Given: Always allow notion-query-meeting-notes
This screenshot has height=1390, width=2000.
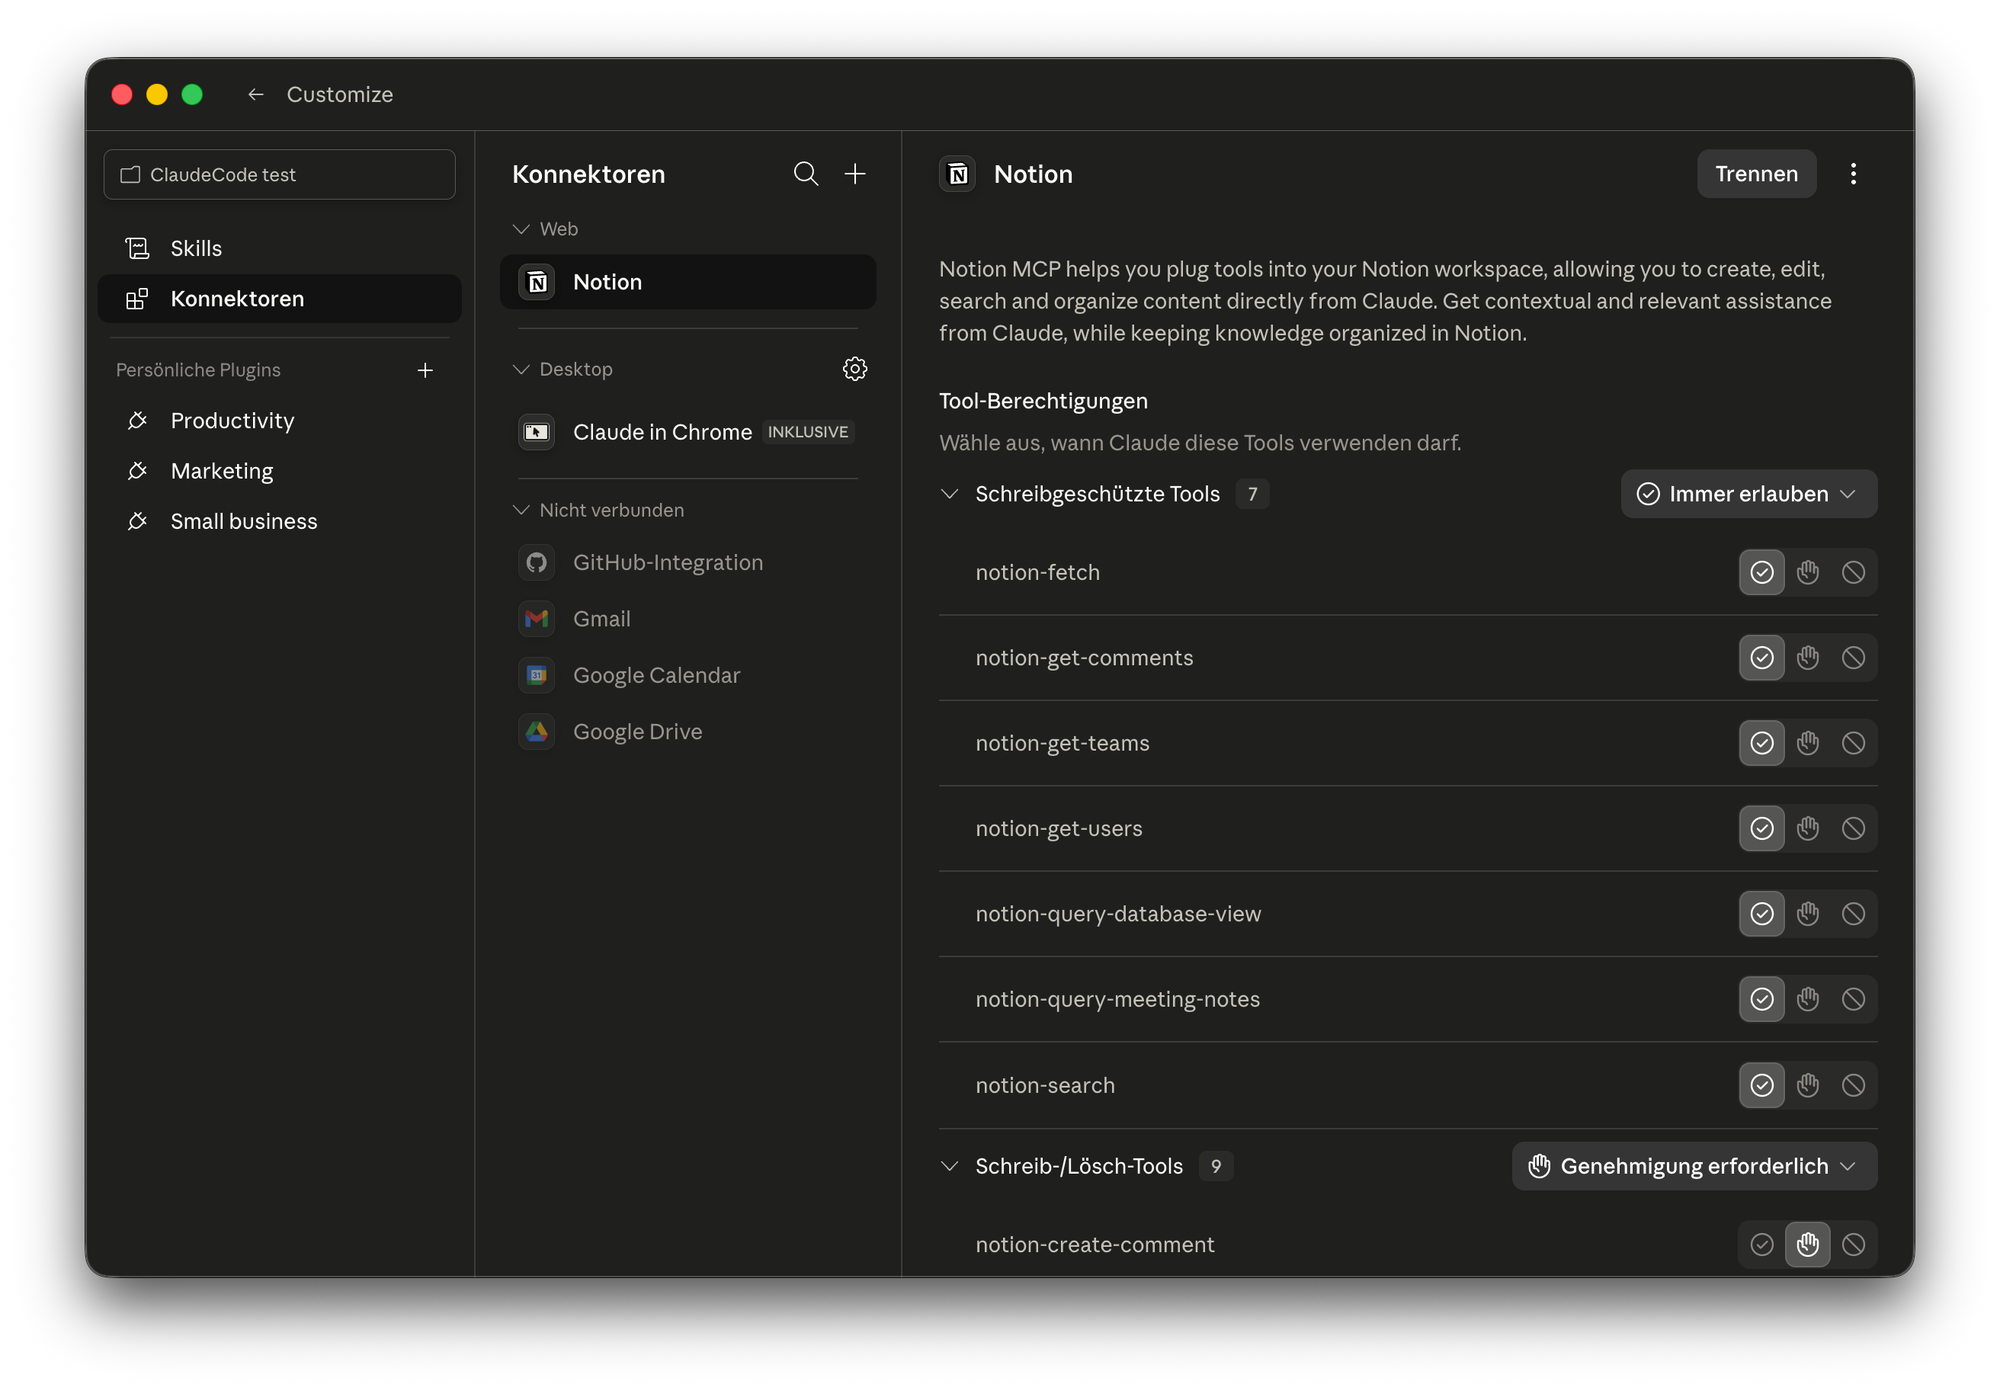Looking at the screenshot, I should [1762, 999].
